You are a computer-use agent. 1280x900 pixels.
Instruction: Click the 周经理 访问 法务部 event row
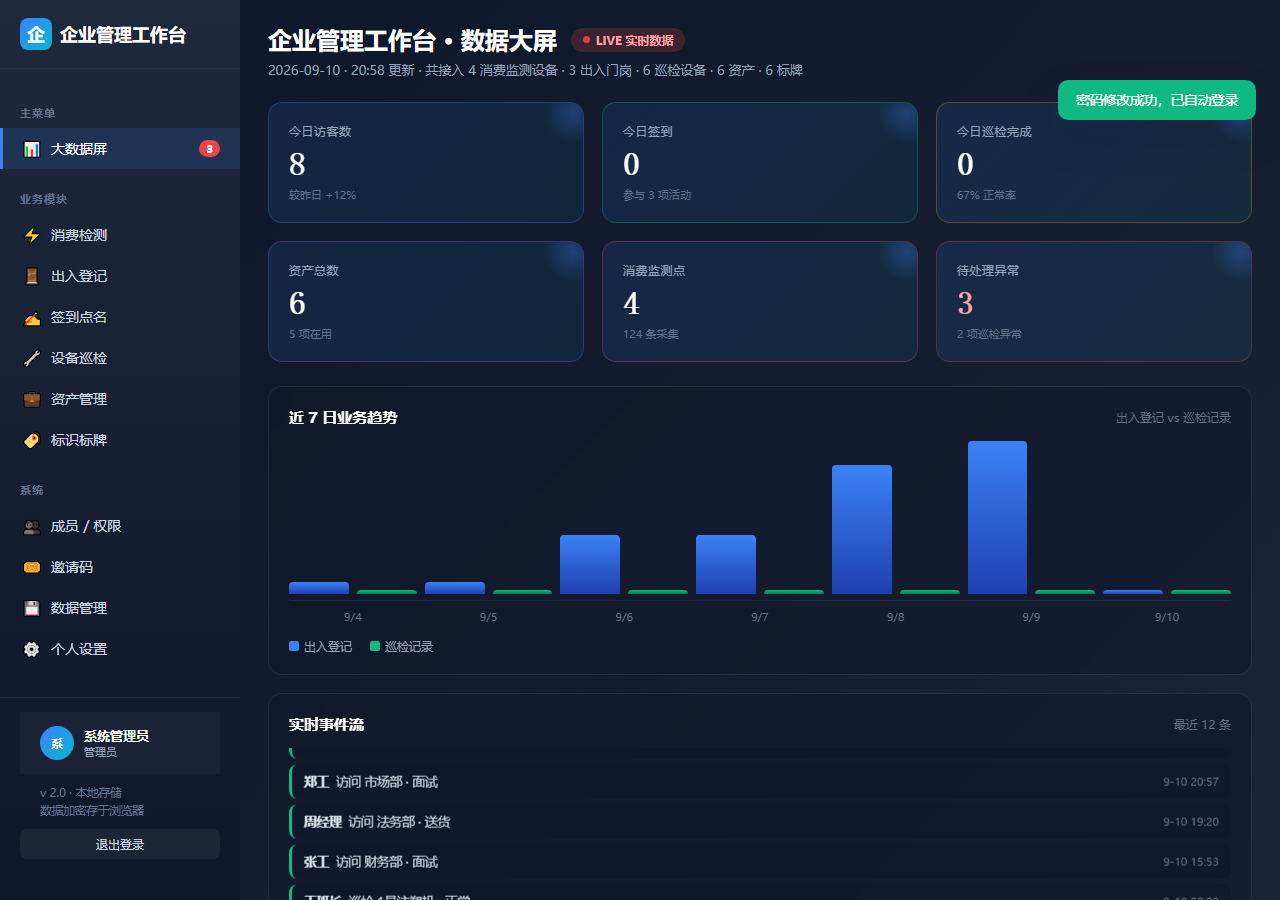(x=760, y=822)
